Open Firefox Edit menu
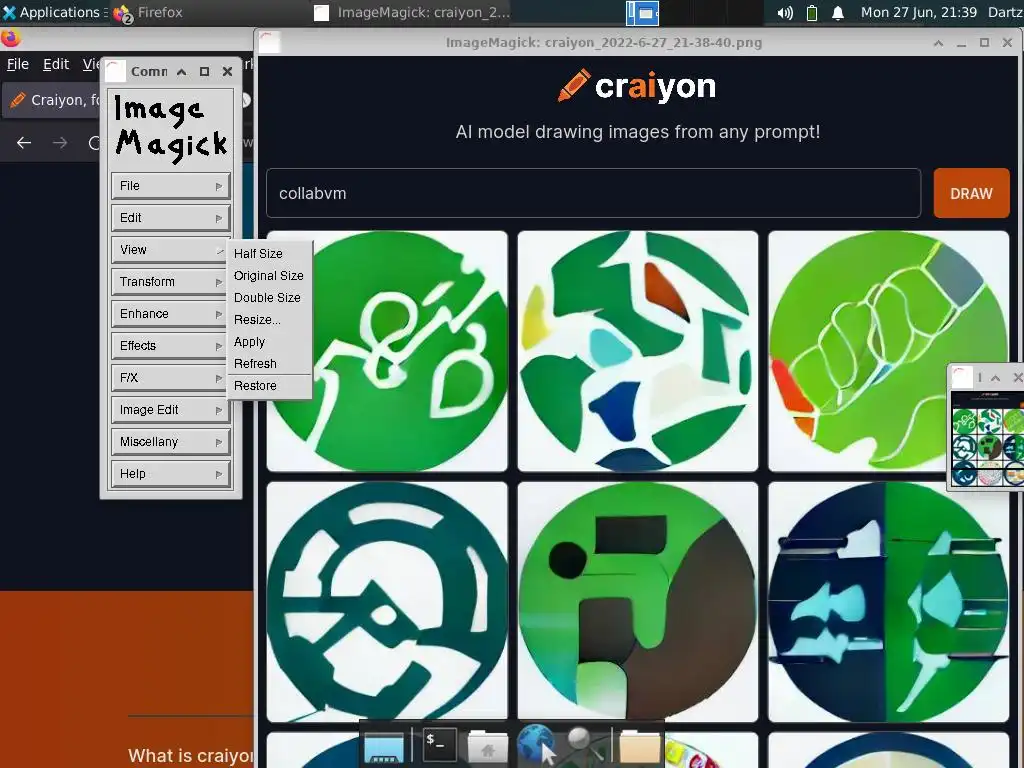This screenshot has width=1024, height=768. click(x=56, y=64)
